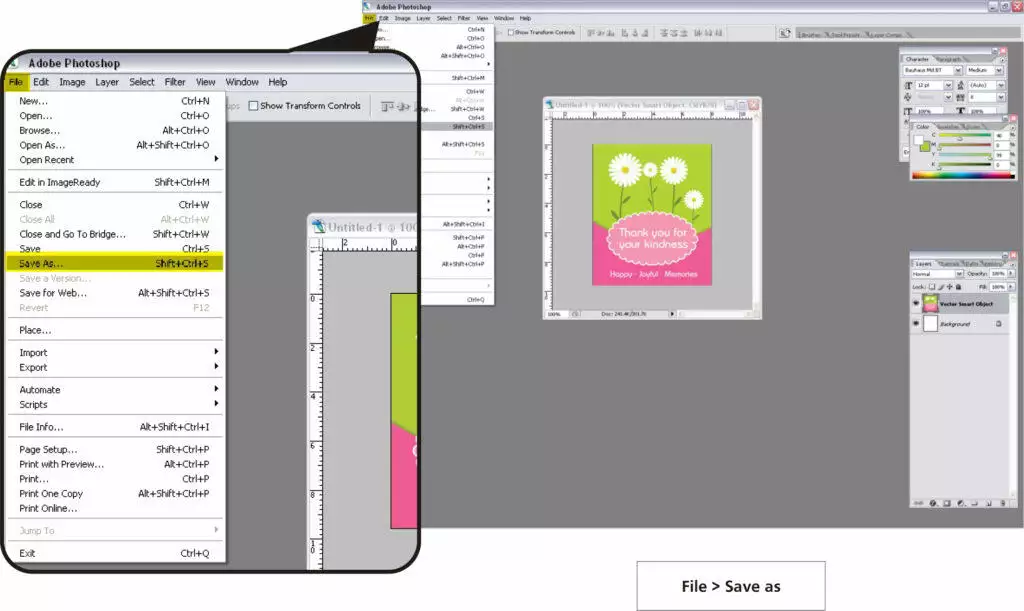Viewport: 1024px width, 611px height.
Task: Click the add layer mask icon
Action: click(947, 503)
